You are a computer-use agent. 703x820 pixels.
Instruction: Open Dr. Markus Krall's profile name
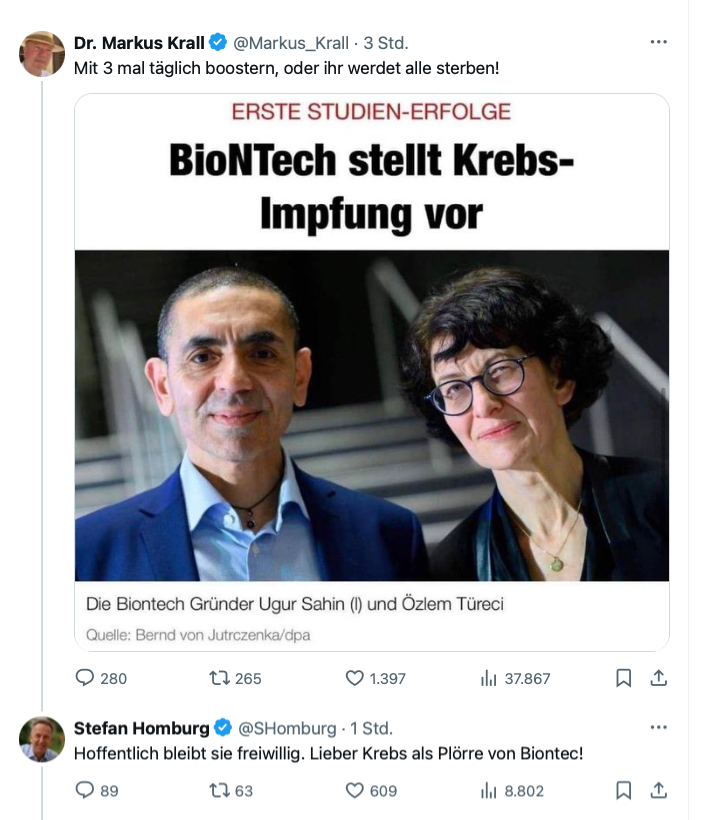(138, 43)
